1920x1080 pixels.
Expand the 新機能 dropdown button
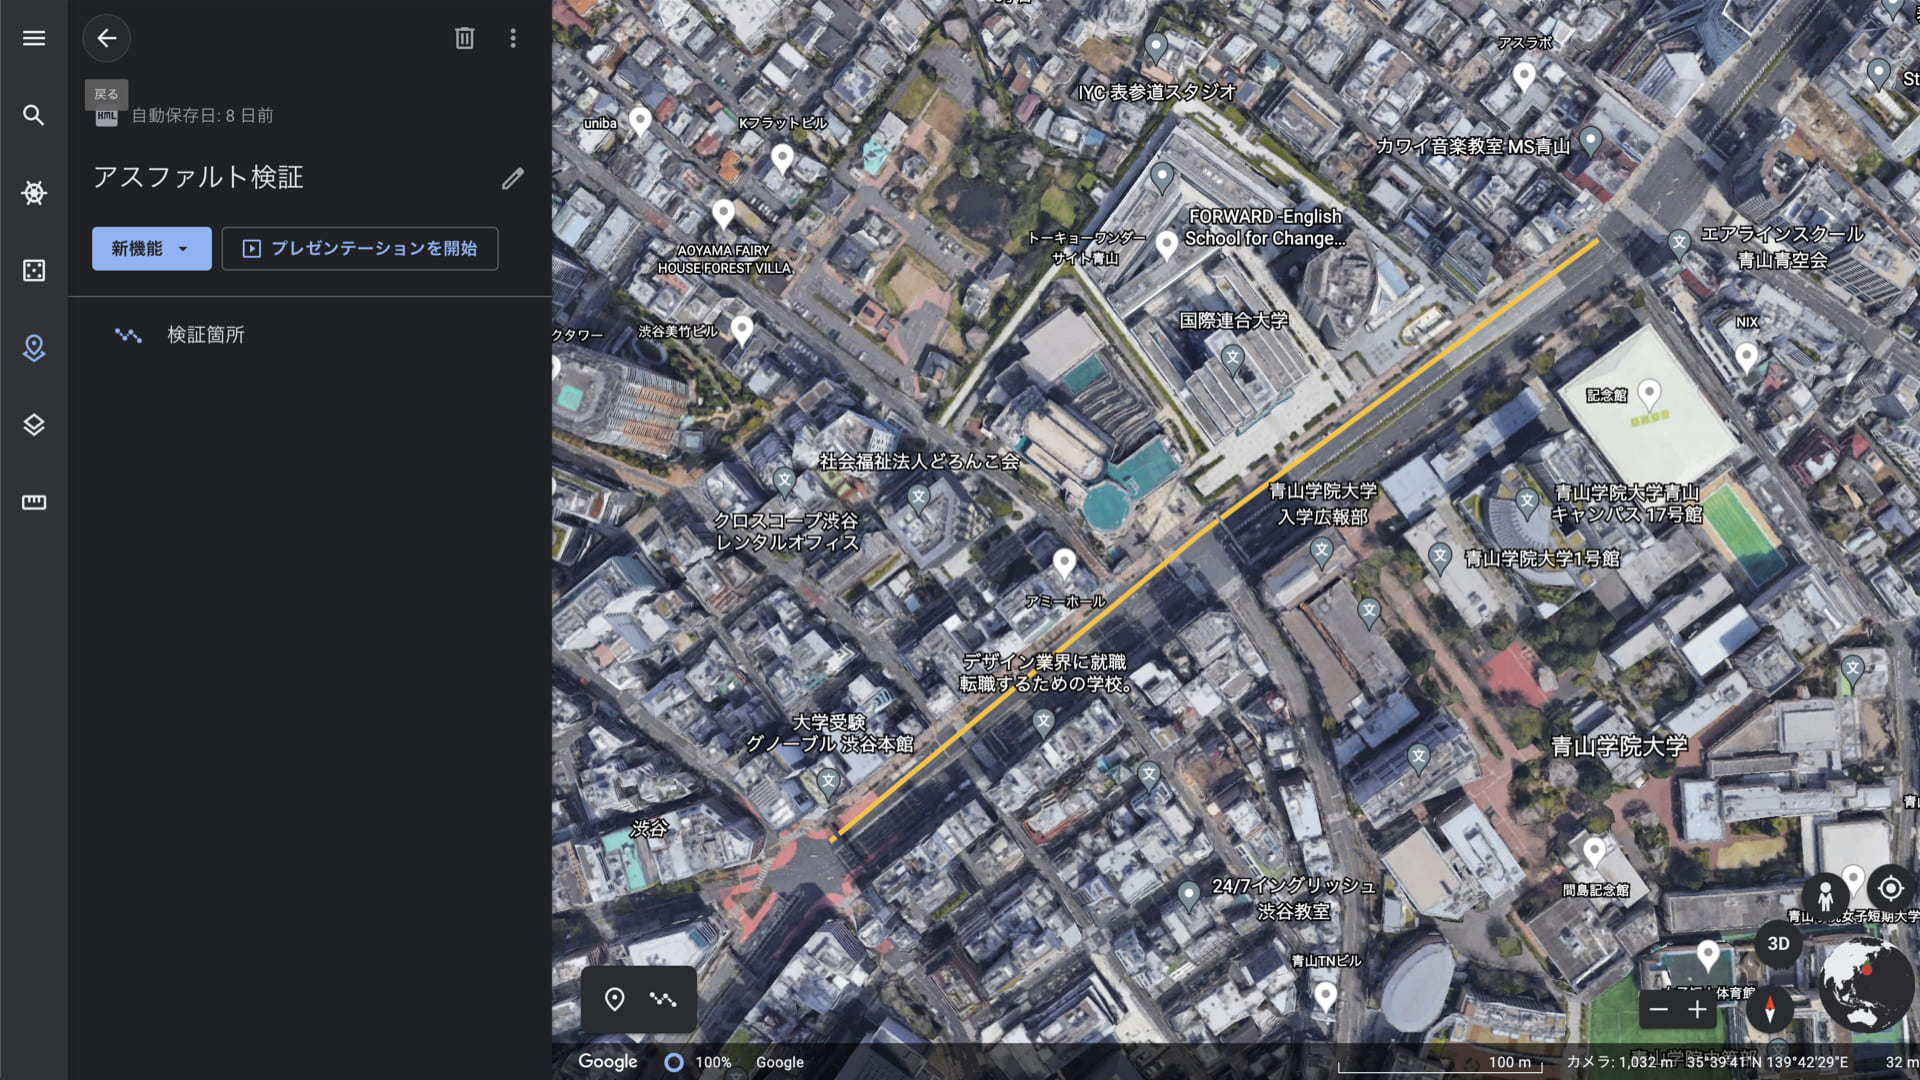tap(152, 248)
